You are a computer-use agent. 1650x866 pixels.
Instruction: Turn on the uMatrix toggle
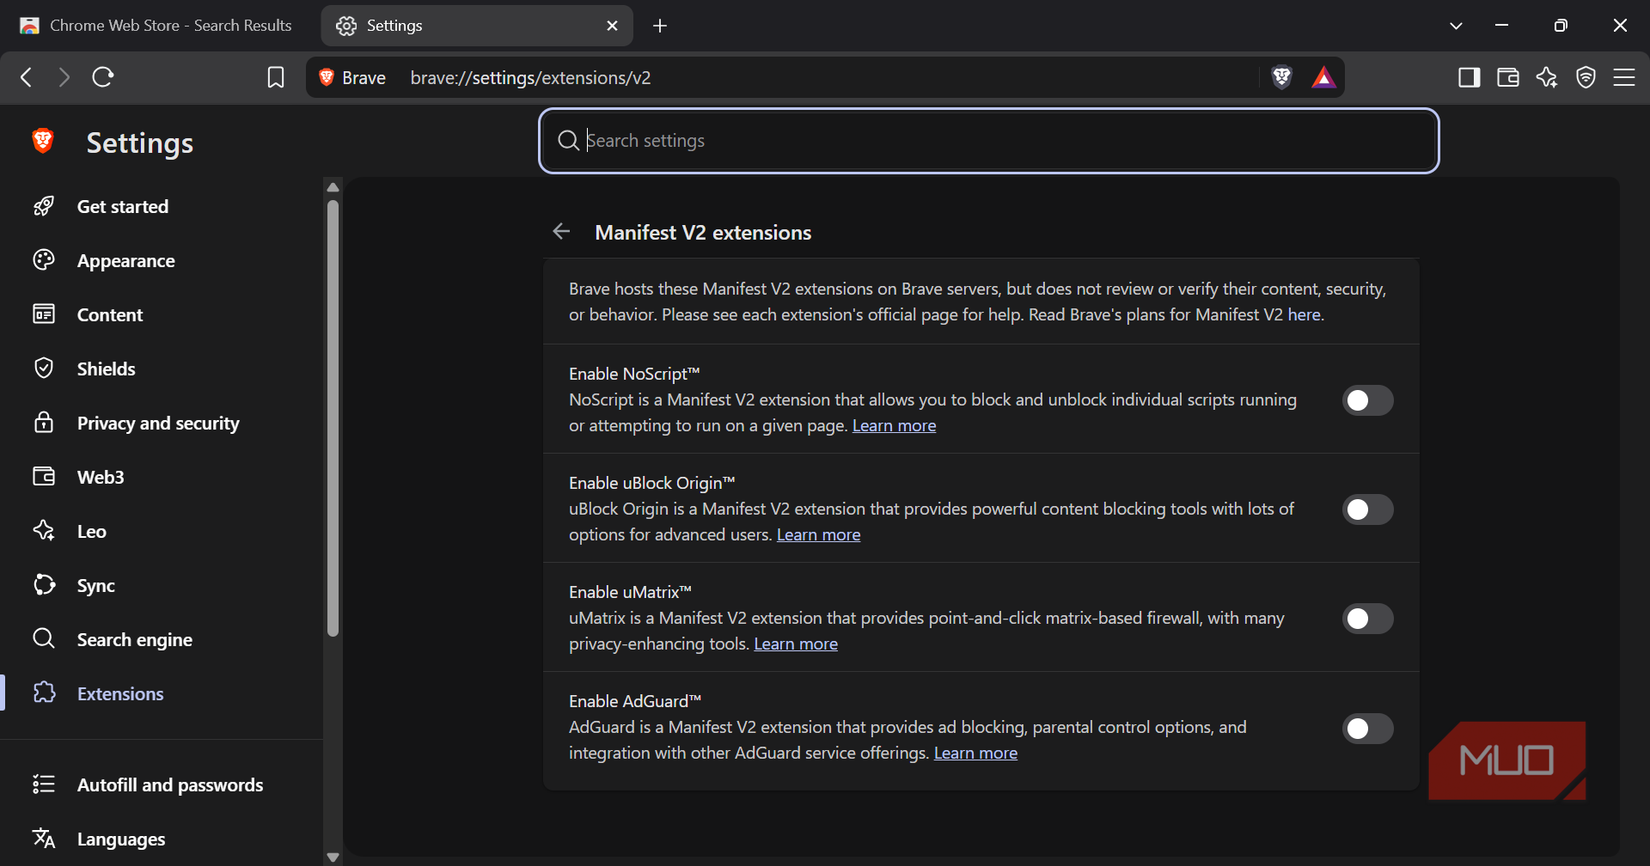1367,619
